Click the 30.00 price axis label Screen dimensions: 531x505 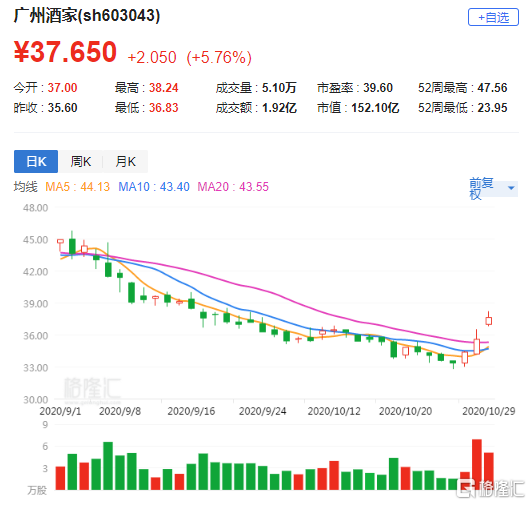coord(36,400)
